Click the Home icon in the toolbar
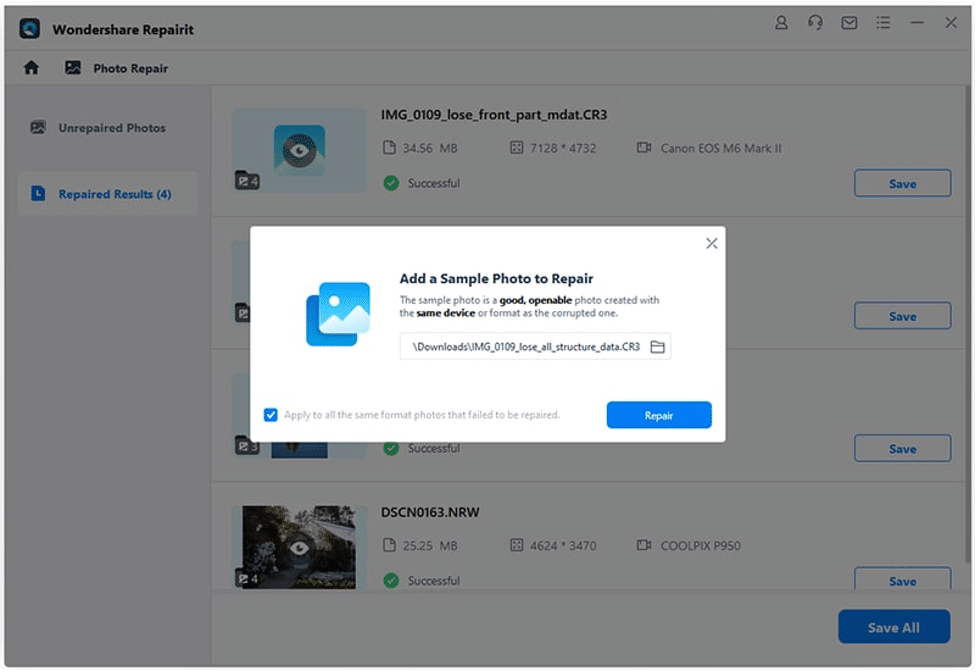The height and width of the screenshot is (672, 977). tap(31, 68)
